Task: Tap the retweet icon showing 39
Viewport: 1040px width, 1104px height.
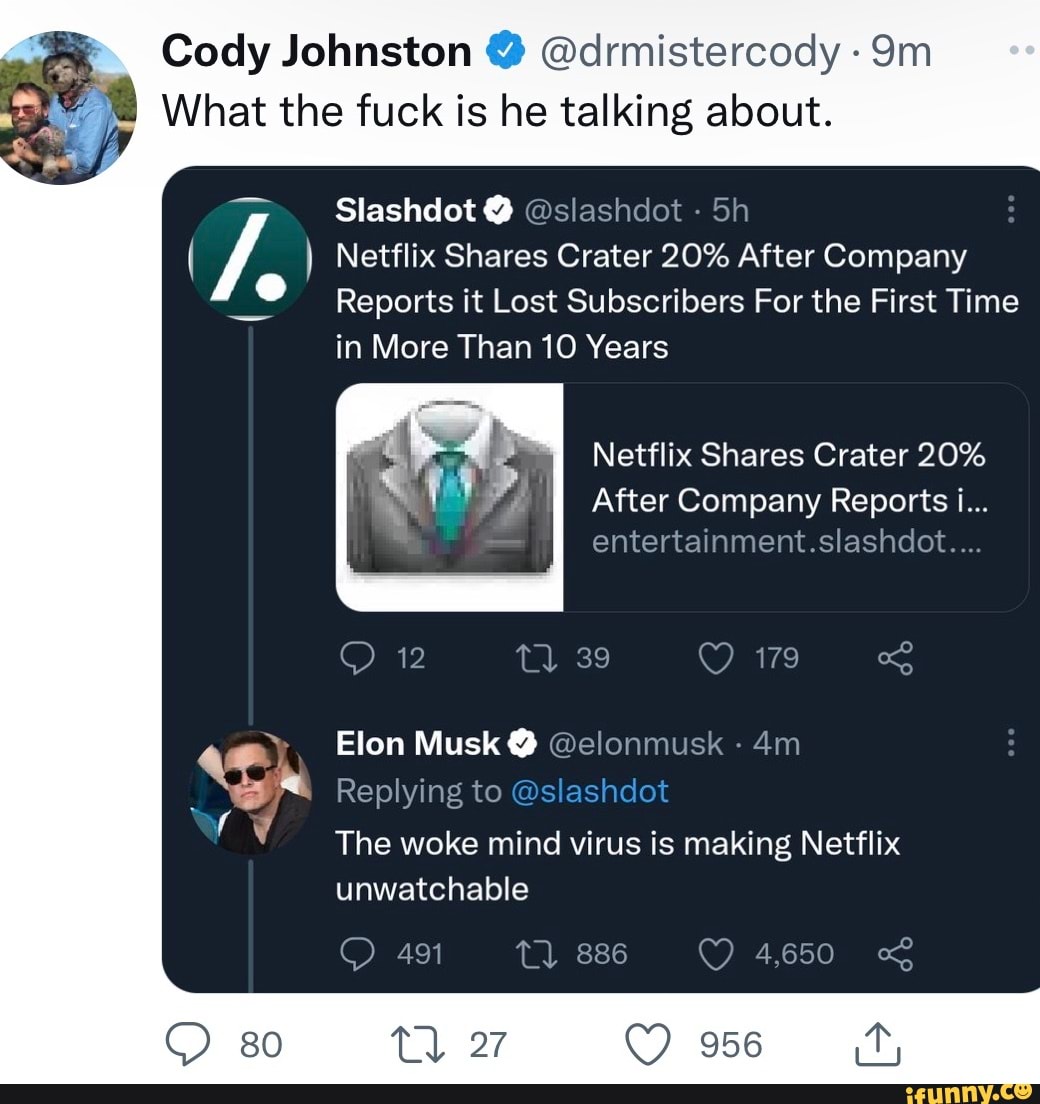Action: pyautogui.click(x=537, y=658)
